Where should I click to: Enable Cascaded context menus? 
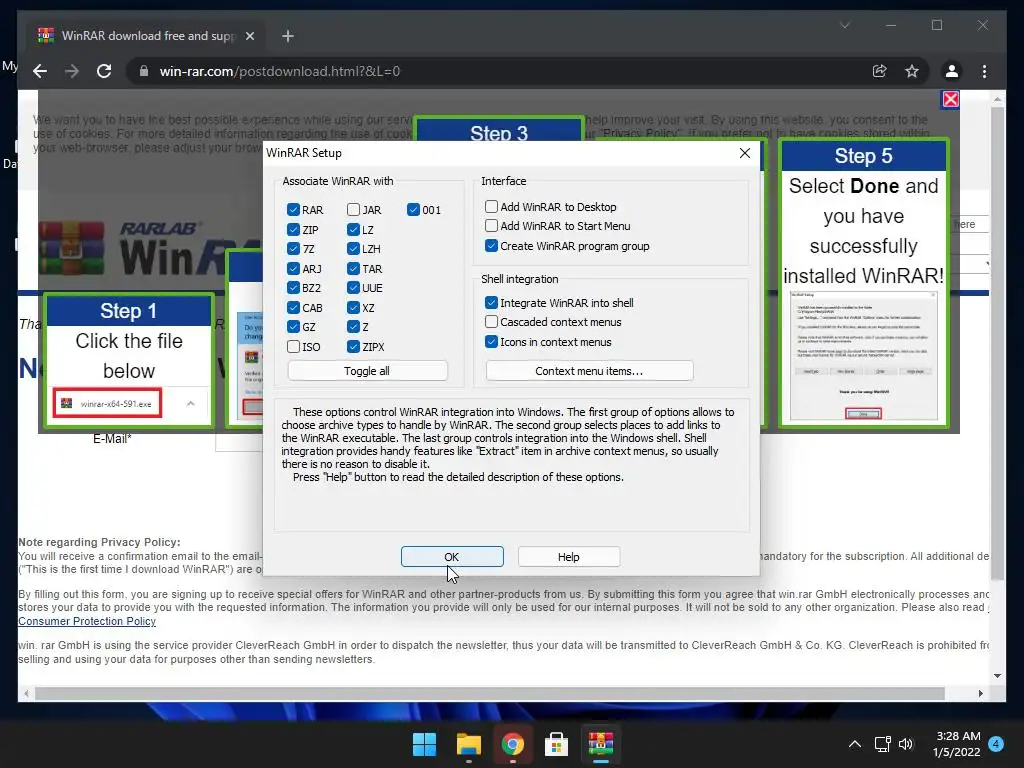491,322
